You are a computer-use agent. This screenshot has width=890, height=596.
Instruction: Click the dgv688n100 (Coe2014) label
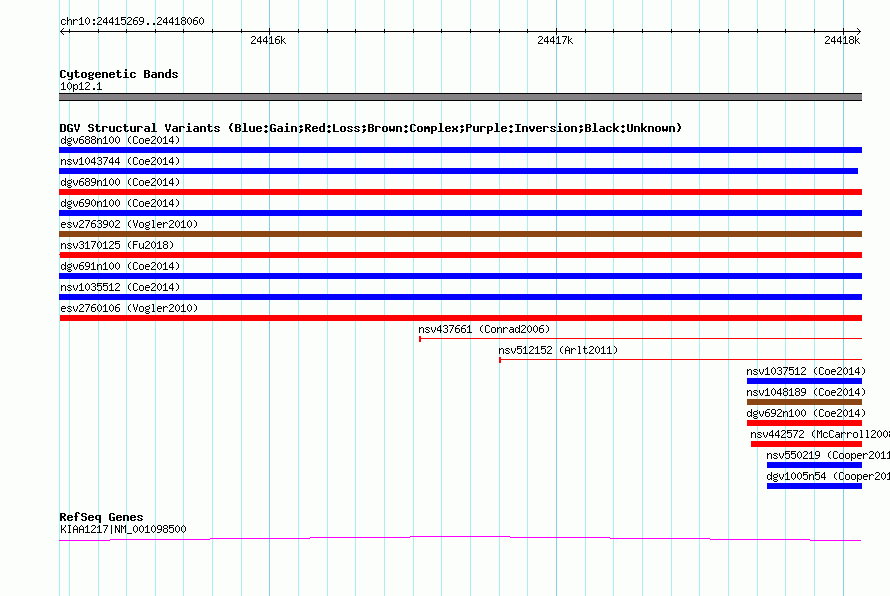(120, 140)
